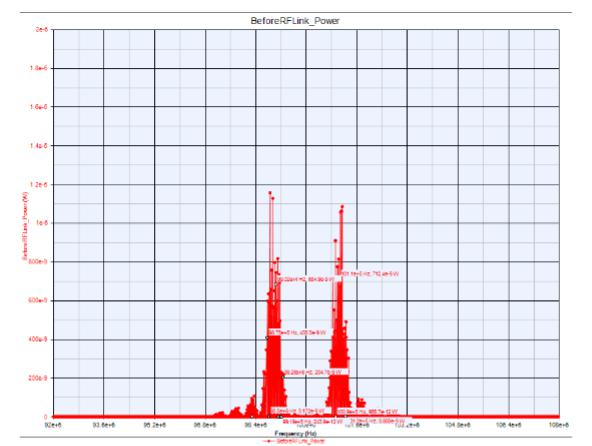Click the 1e-6 y-axis tick label

(41, 223)
